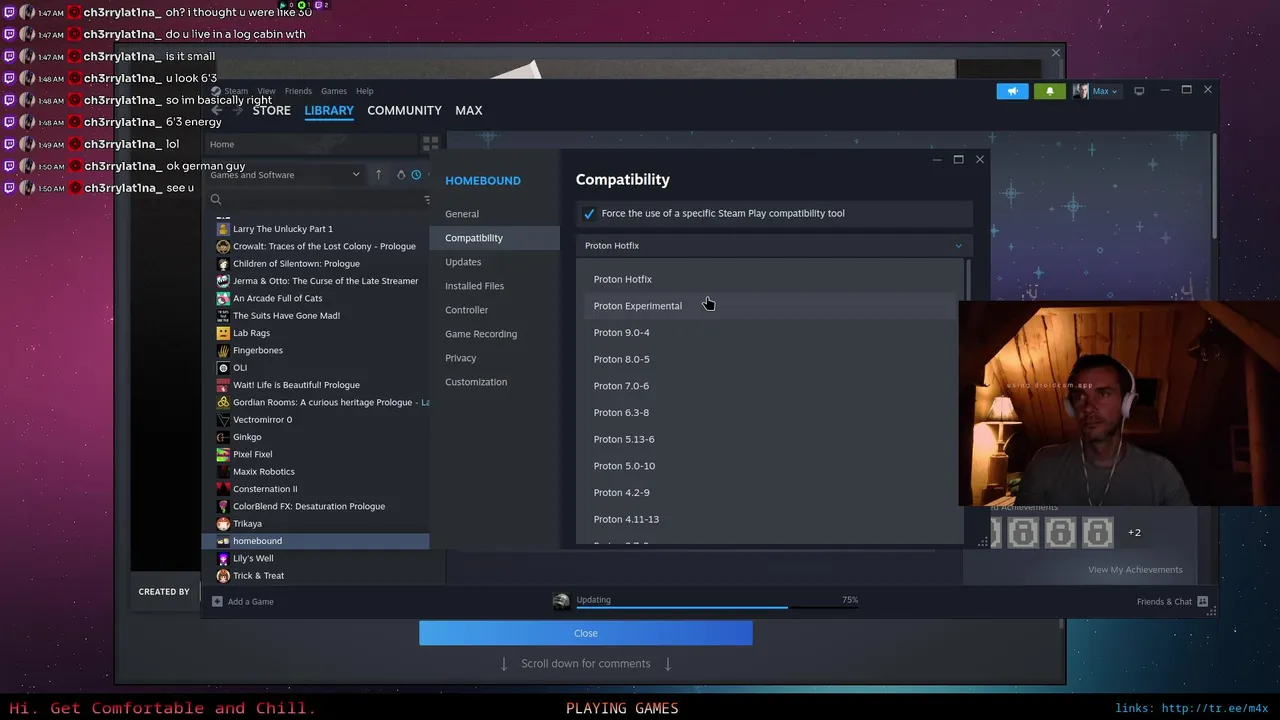Click Add a Game label
The height and width of the screenshot is (720, 1280).
(x=250, y=602)
